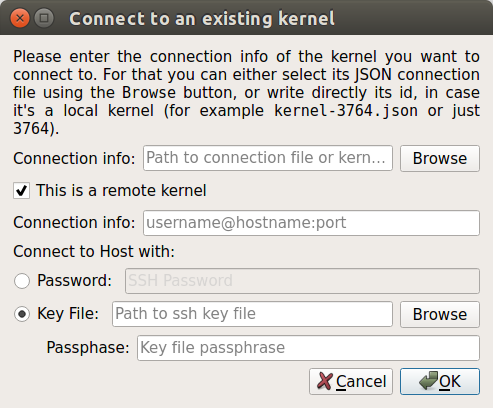Click the dialog title 'Connect to an existing kernel'

pos(202,19)
